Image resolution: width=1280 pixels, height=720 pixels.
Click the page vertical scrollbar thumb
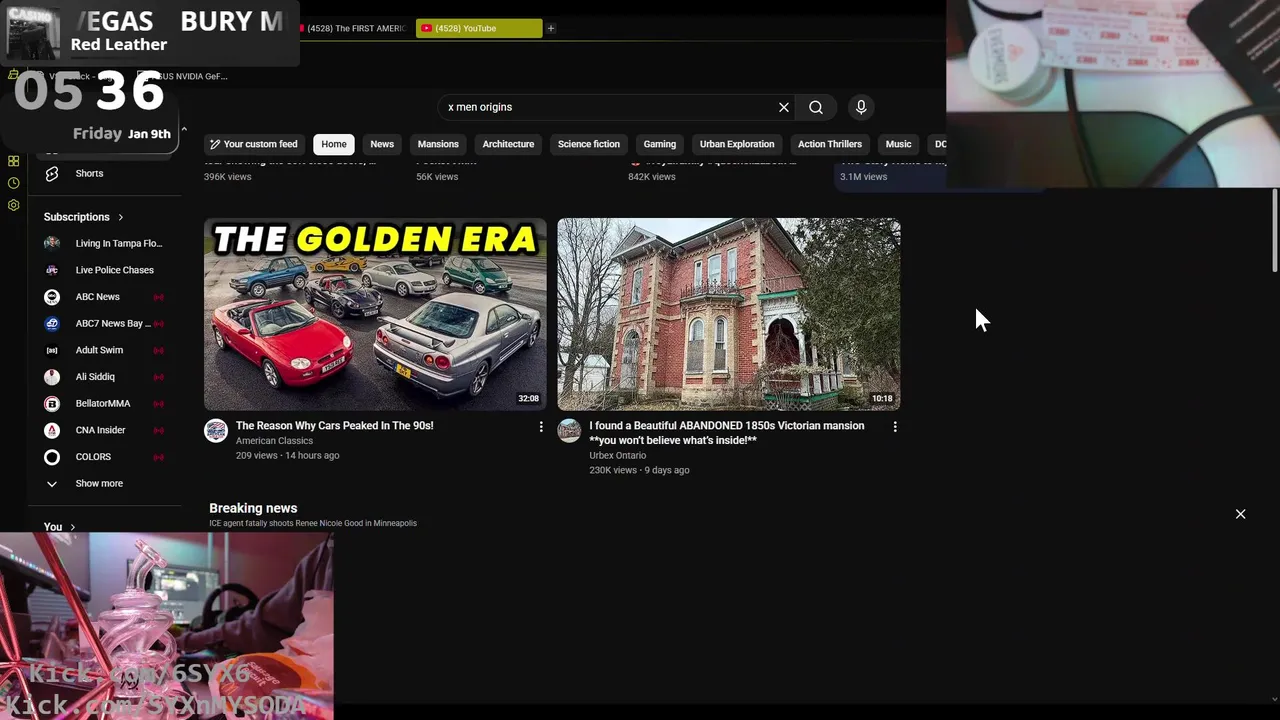[x=1274, y=230]
